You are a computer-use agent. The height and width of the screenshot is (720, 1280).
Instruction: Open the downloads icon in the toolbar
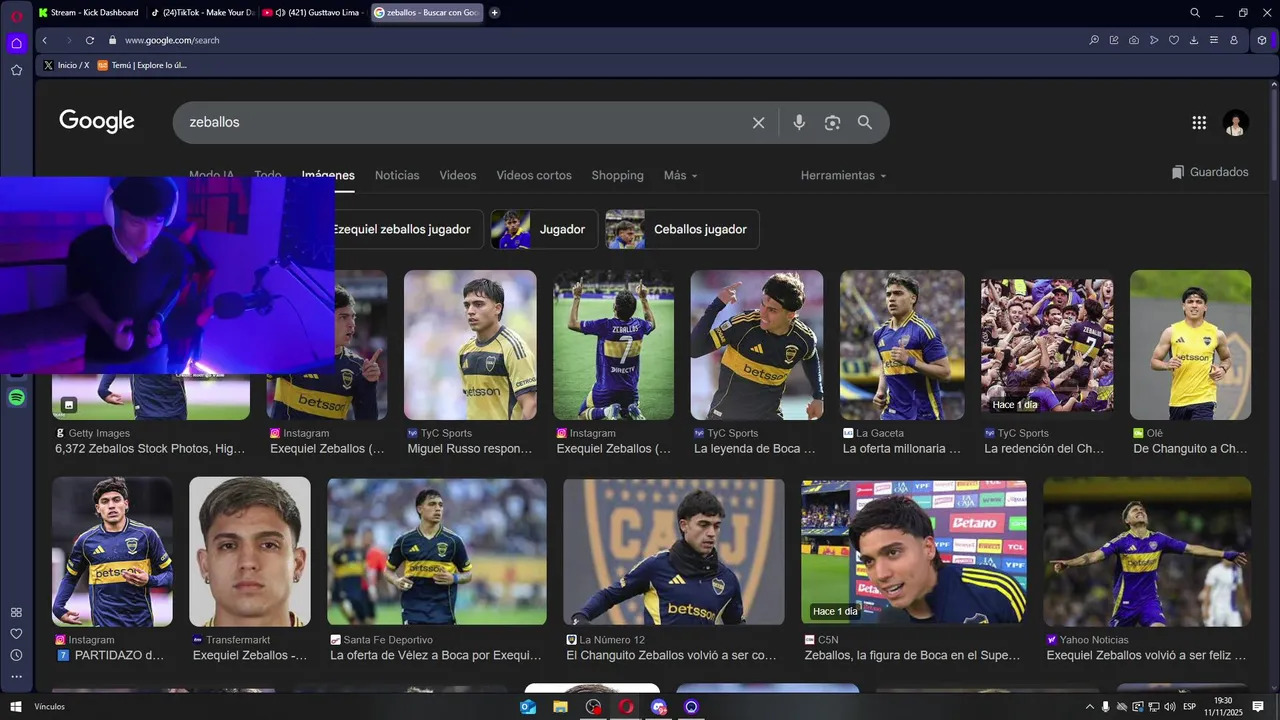(1194, 40)
